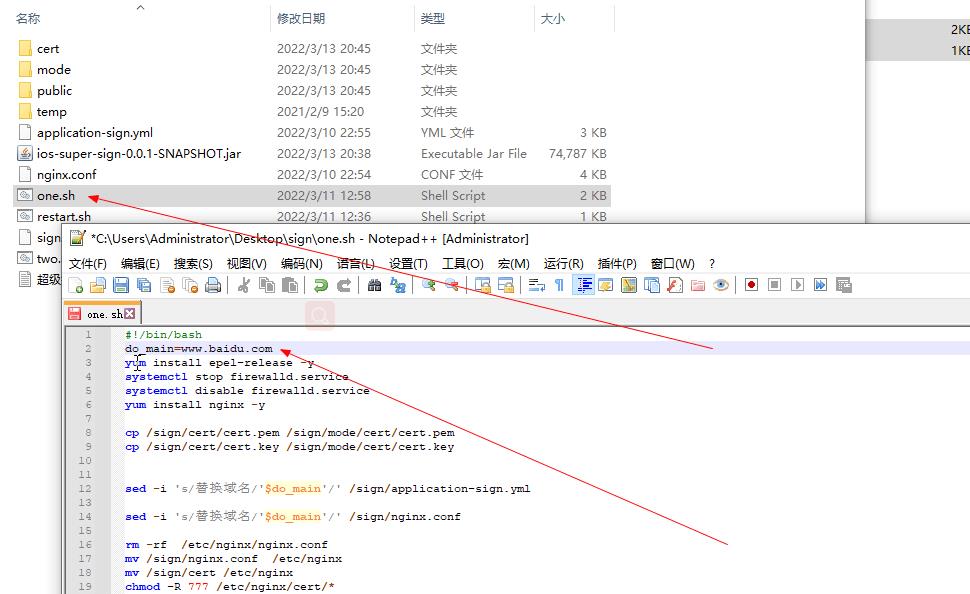Close the one.sh tab
Screen dimensions: 970x594
pyautogui.click(x=128, y=312)
